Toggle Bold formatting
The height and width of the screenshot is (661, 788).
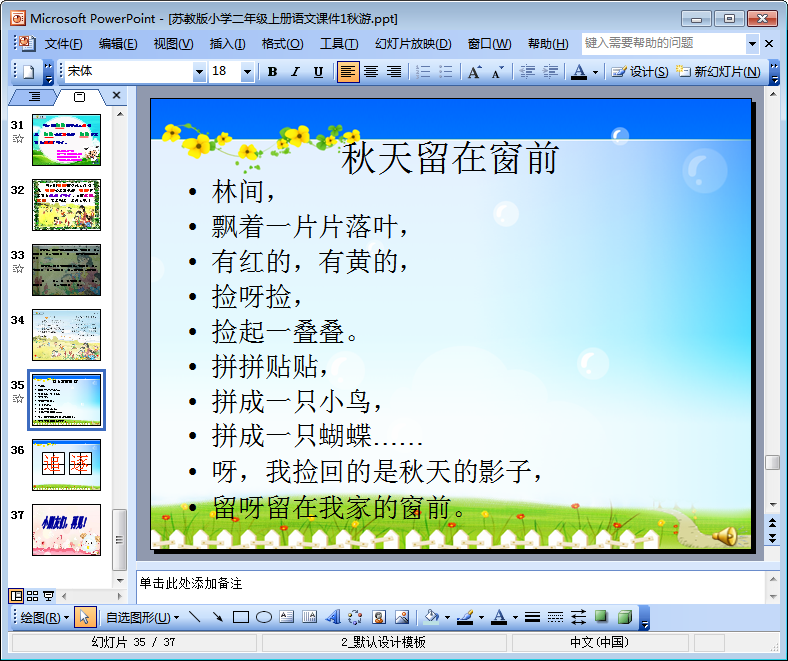(272, 72)
